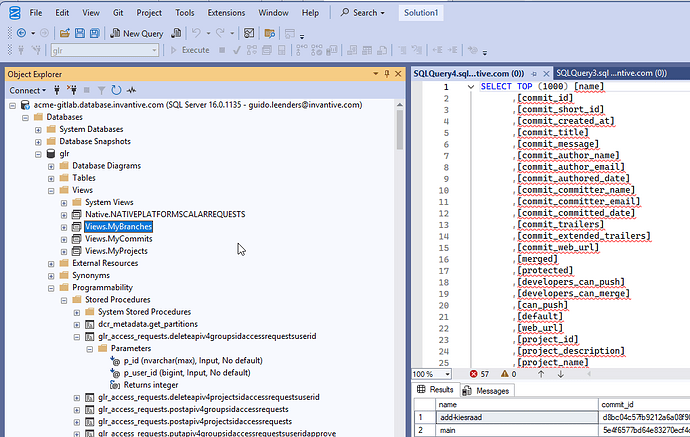Open the Extensions menu
The height and width of the screenshot is (437, 690).
(x=225, y=13)
